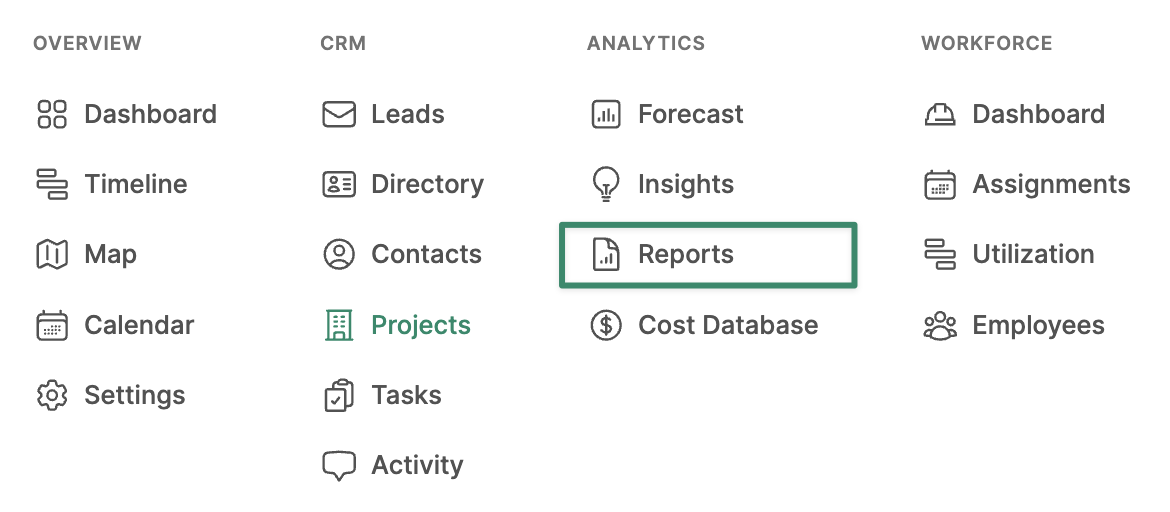Select the Directory ID card icon
The image size is (1170, 512).
pyautogui.click(x=339, y=184)
